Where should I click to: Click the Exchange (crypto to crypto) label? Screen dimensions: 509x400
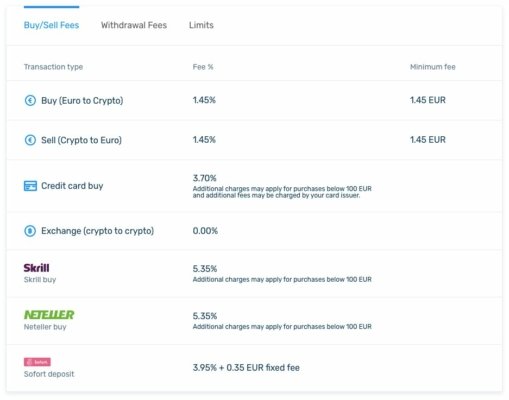pyautogui.click(x=98, y=231)
